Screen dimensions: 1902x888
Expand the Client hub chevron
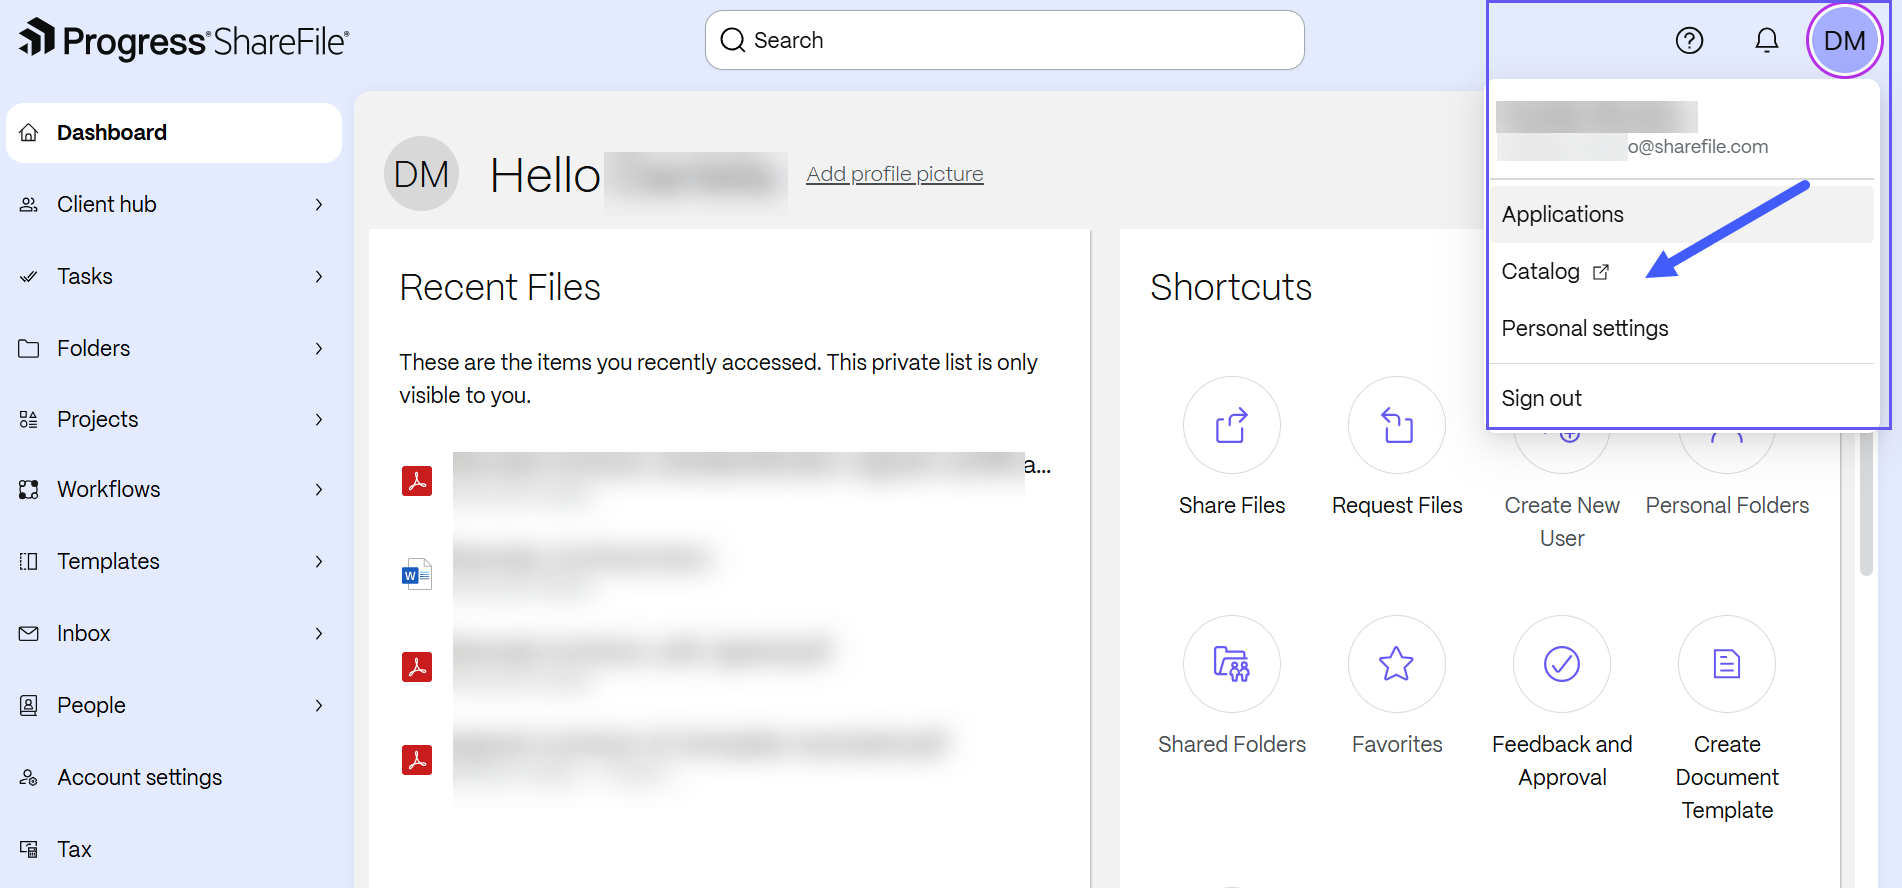click(x=319, y=205)
